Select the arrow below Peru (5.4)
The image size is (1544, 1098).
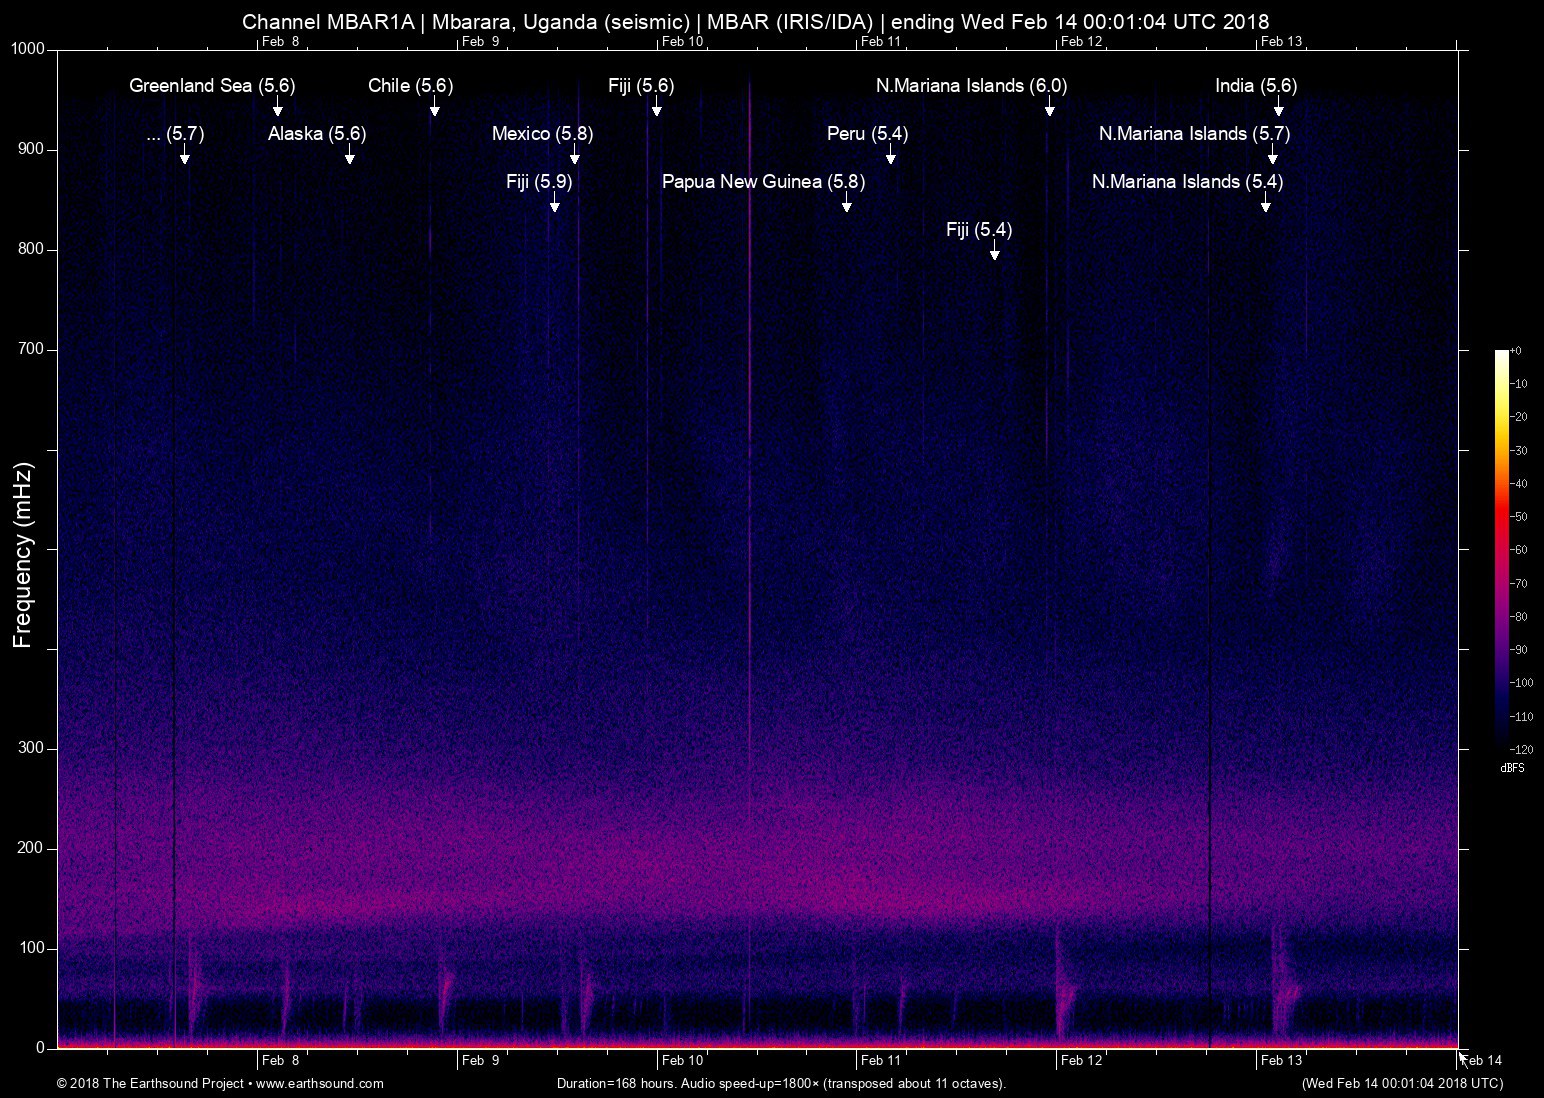click(x=890, y=155)
